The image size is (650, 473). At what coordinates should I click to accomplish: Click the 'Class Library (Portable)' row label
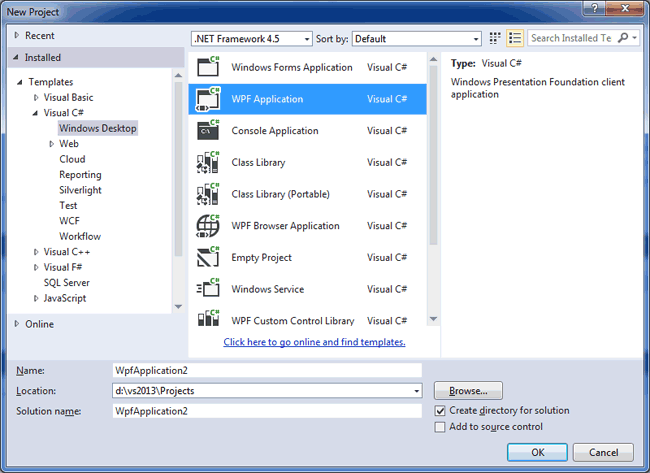point(280,194)
